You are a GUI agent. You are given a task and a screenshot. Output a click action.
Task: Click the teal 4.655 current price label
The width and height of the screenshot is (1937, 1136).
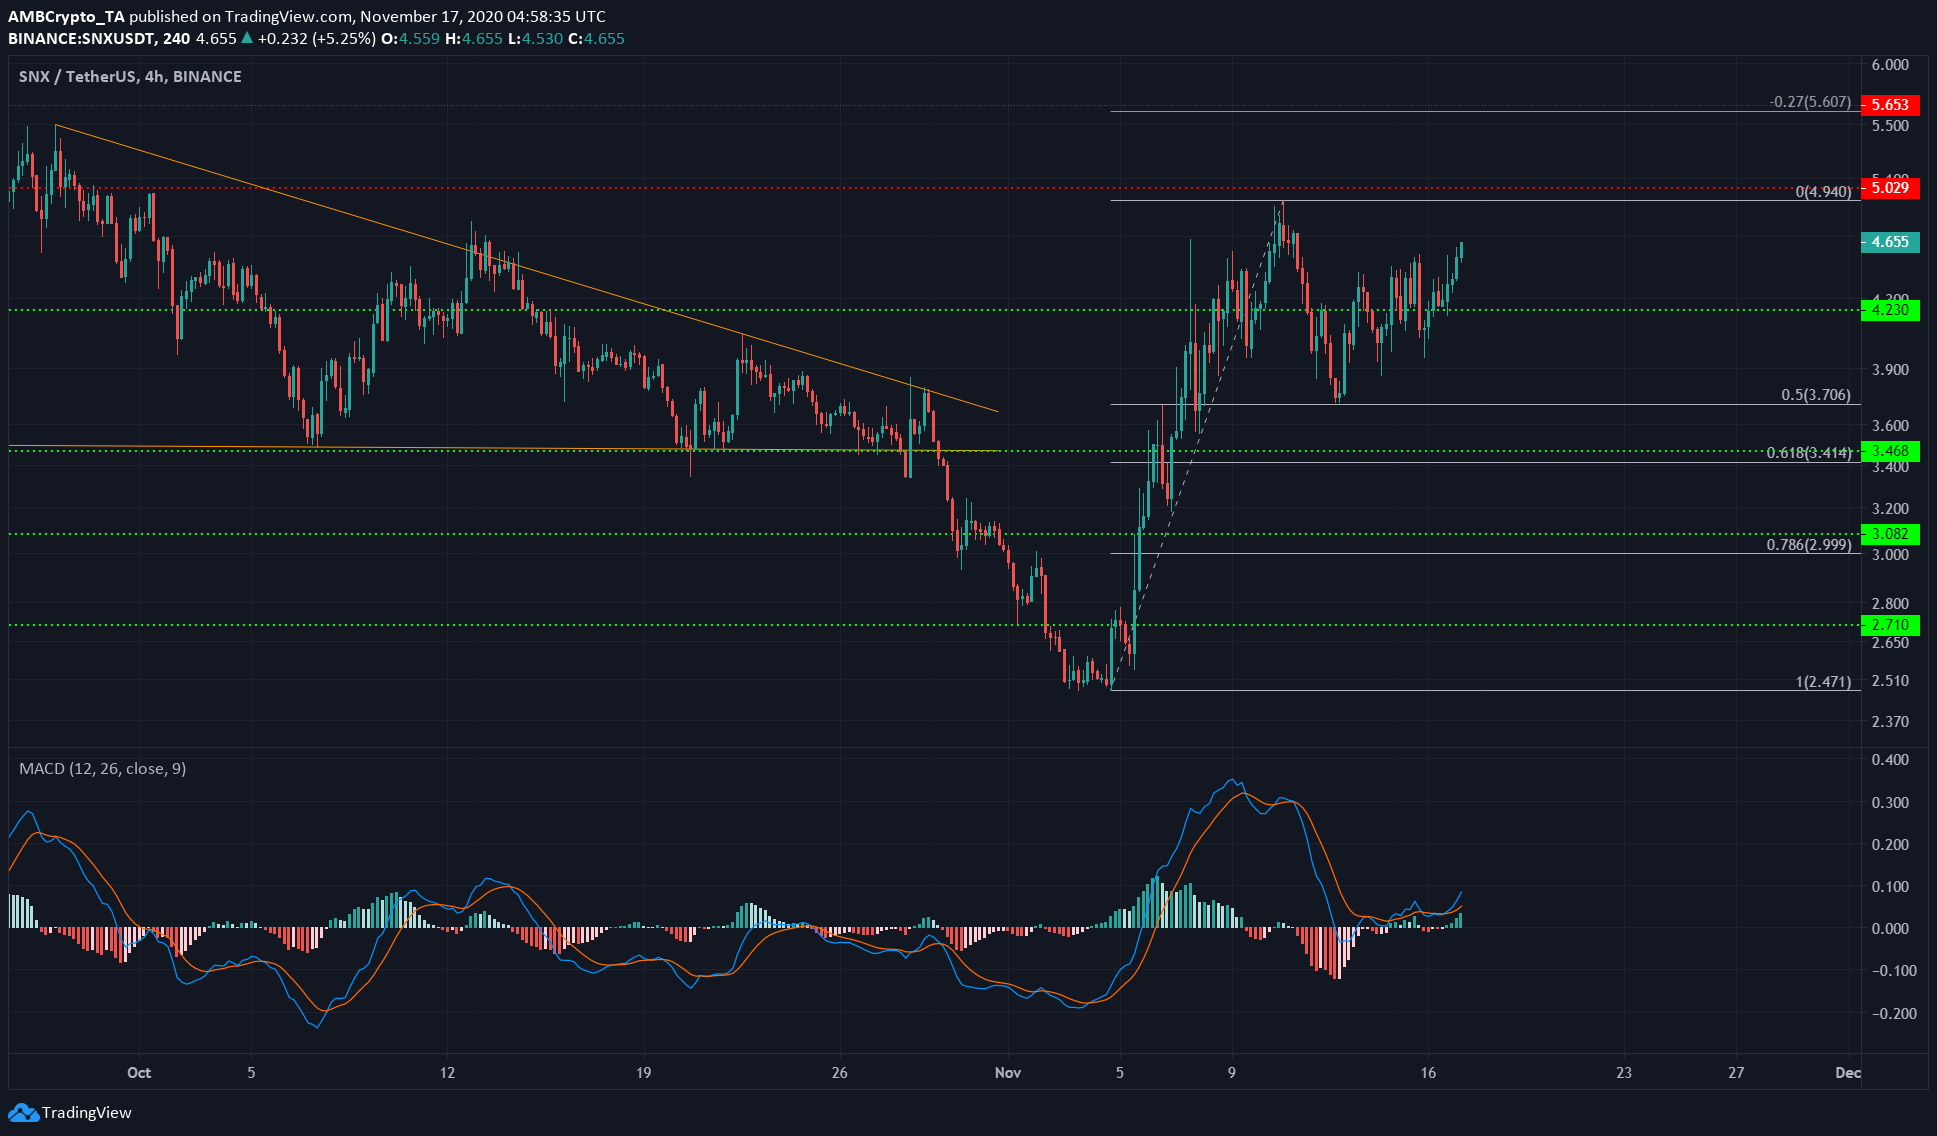click(1890, 242)
